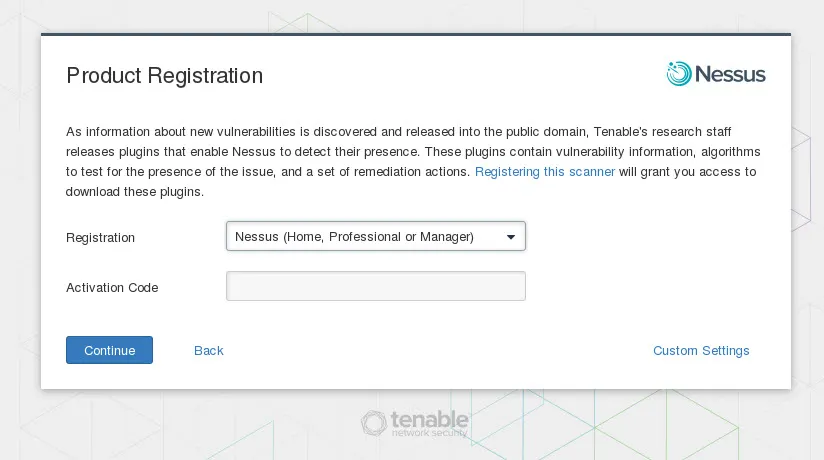This screenshot has width=824, height=460.
Task: Click the dark top border of the dialog
Action: click(415, 35)
